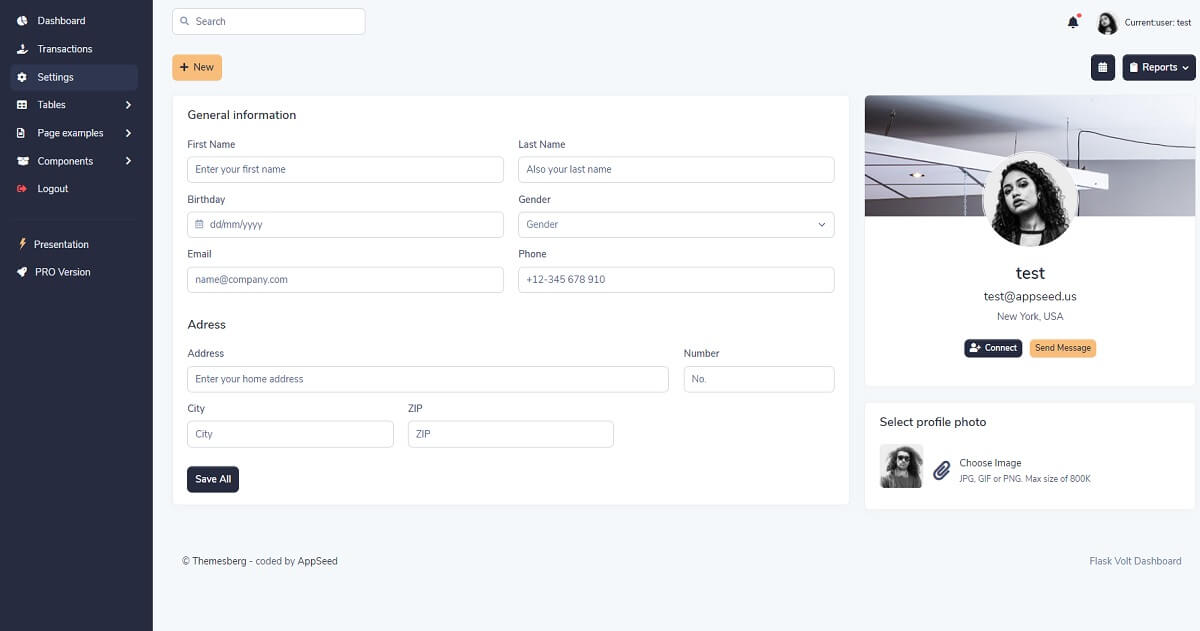Image resolution: width=1200 pixels, height=631 pixels.
Task: Select Transactions in the sidebar menu
Action: [x=64, y=48]
